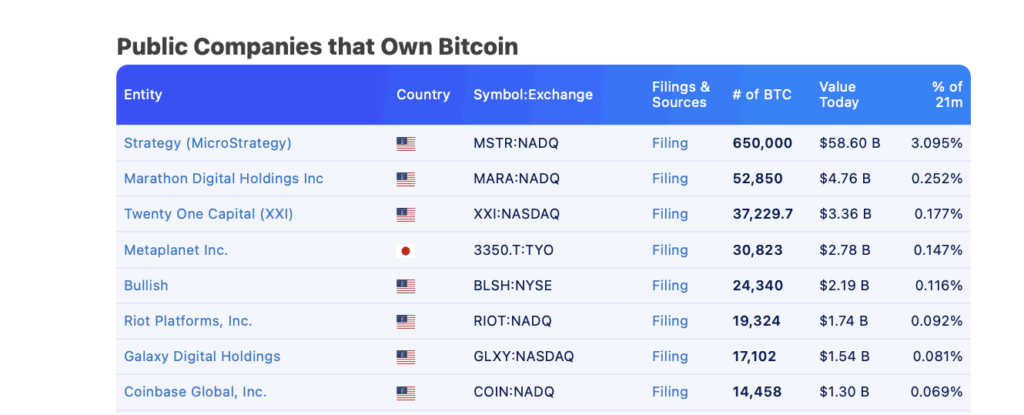This screenshot has width=1024, height=415.
Task: Sort by the Entity column header
Action: 143,95
